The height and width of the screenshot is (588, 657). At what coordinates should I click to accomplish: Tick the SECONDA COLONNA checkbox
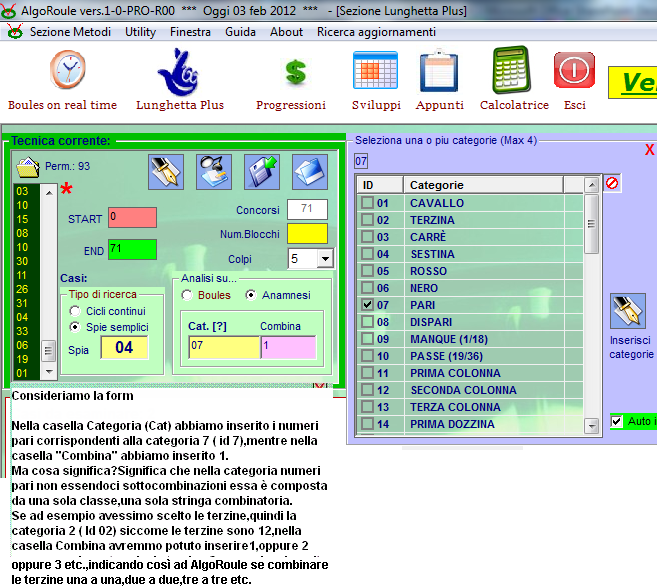367,390
